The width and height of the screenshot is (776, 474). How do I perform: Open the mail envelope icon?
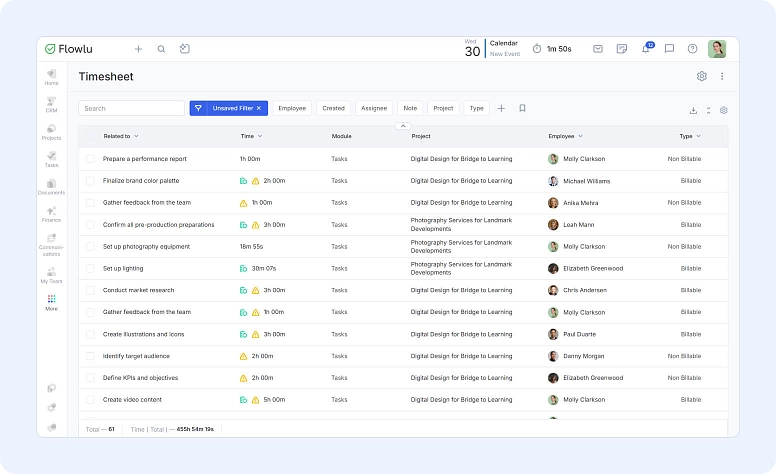[598, 48]
